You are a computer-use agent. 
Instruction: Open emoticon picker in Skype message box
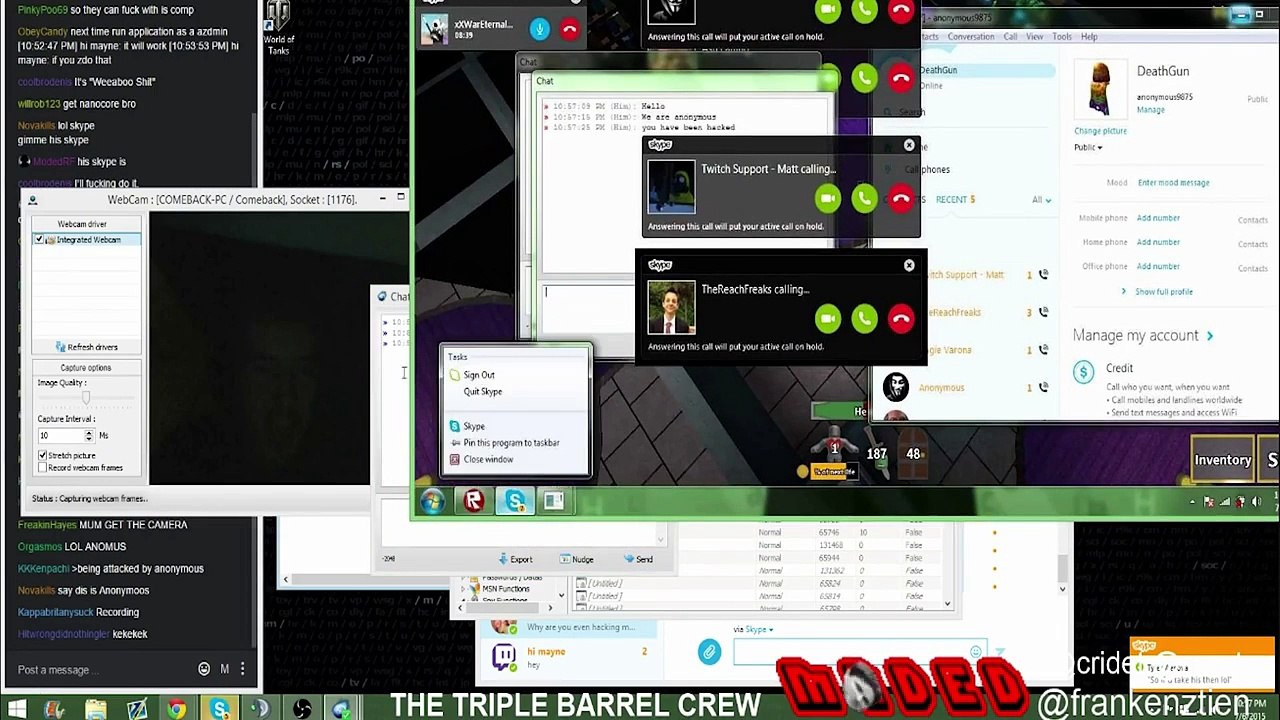tap(975, 652)
